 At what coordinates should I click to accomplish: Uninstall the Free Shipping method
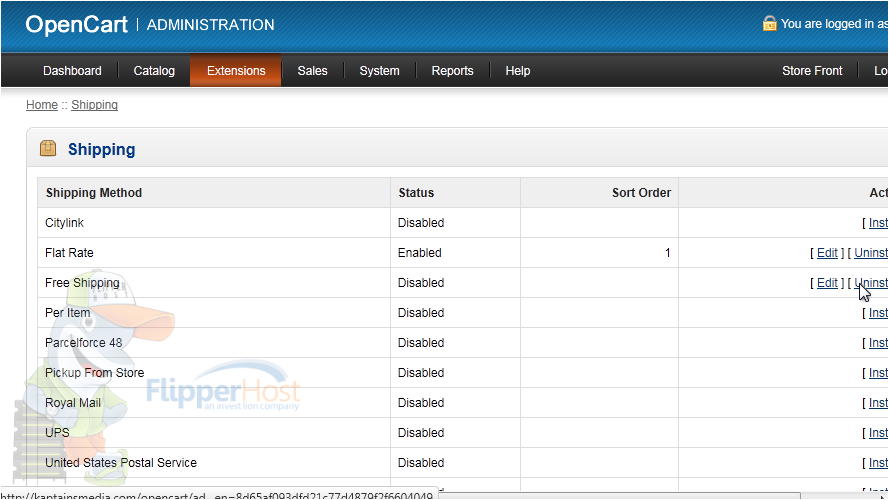[871, 283]
